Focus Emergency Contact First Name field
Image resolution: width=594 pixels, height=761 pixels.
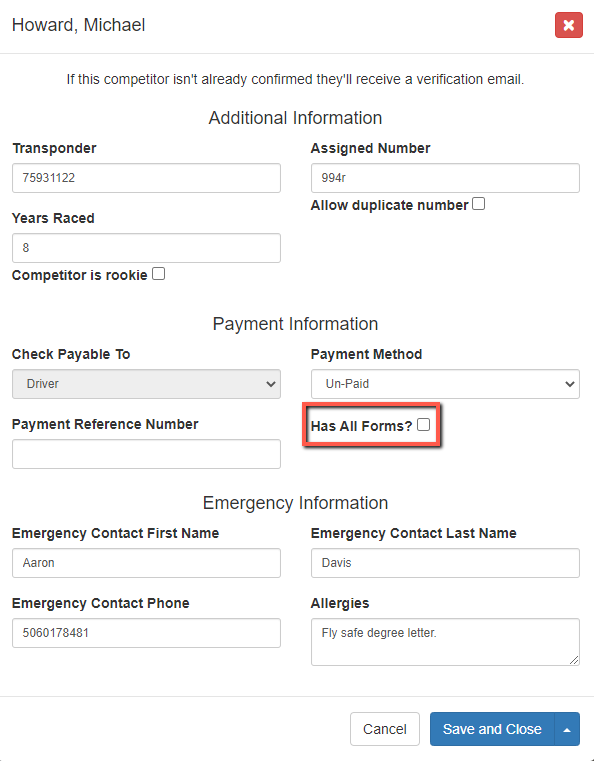tap(147, 563)
